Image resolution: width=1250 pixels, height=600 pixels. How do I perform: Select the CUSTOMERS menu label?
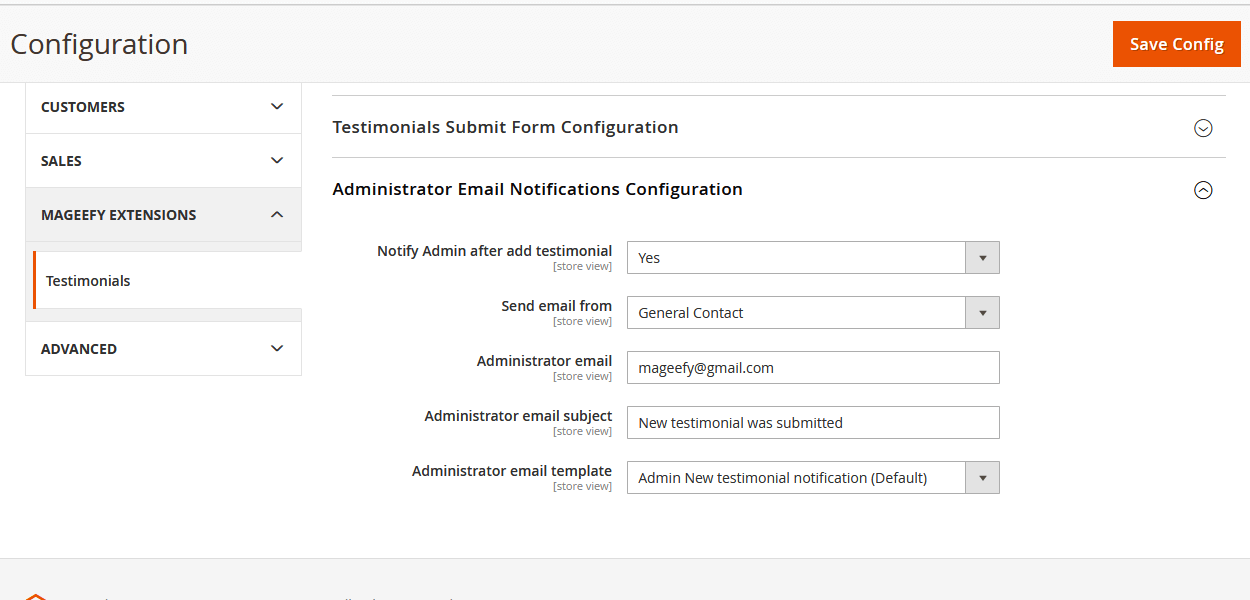tap(83, 107)
